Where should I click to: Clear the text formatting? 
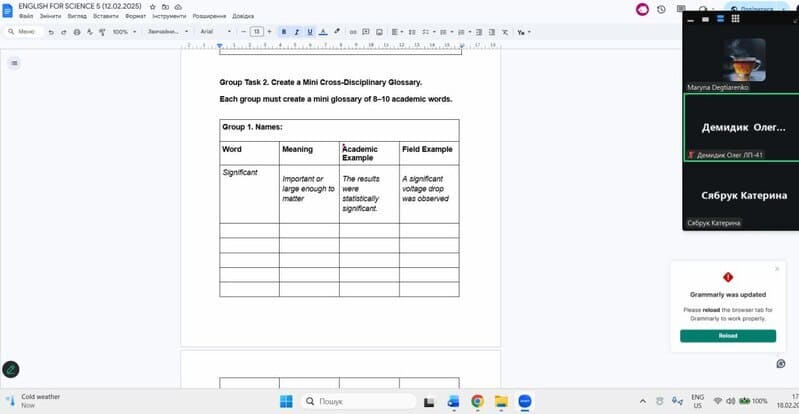[x=505, y=32]
